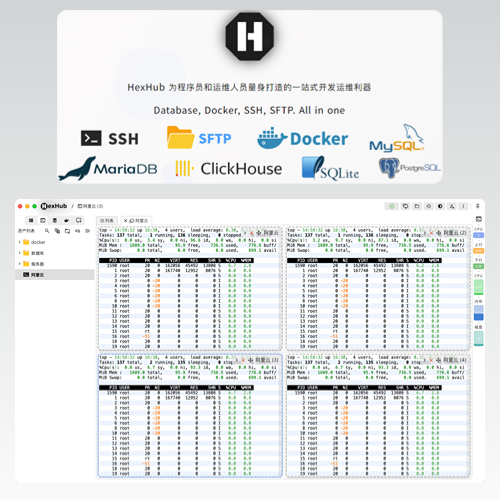Viewport: 500px width, 500px height.
Task: Search assets with the magnifier icon
Action: coord(47,231)
